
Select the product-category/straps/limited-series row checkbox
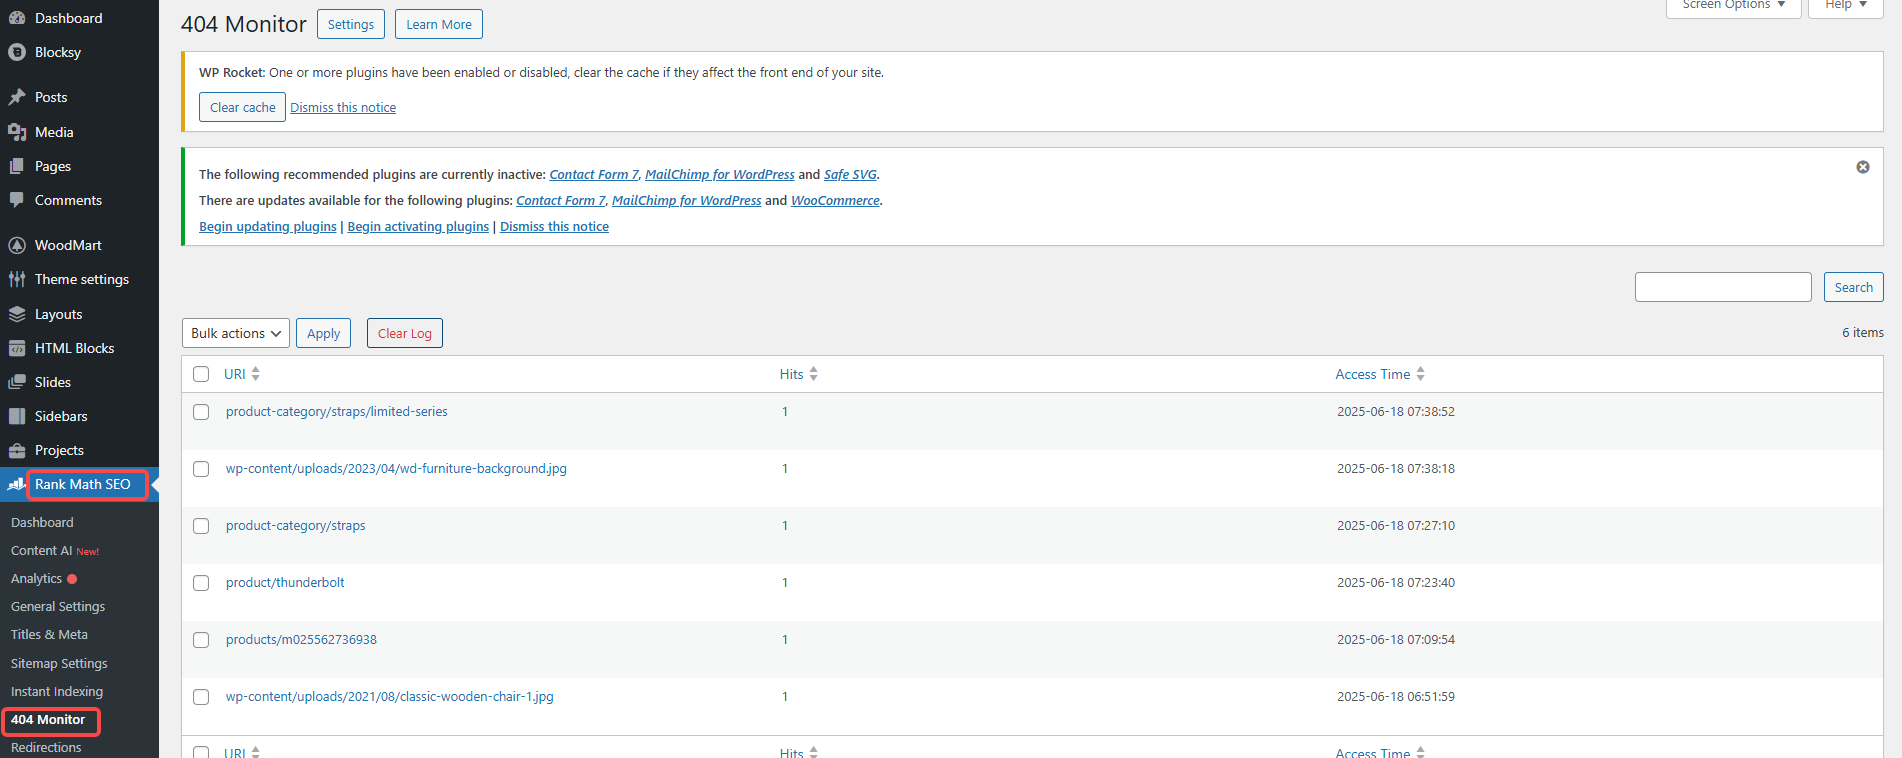(201, 412)
